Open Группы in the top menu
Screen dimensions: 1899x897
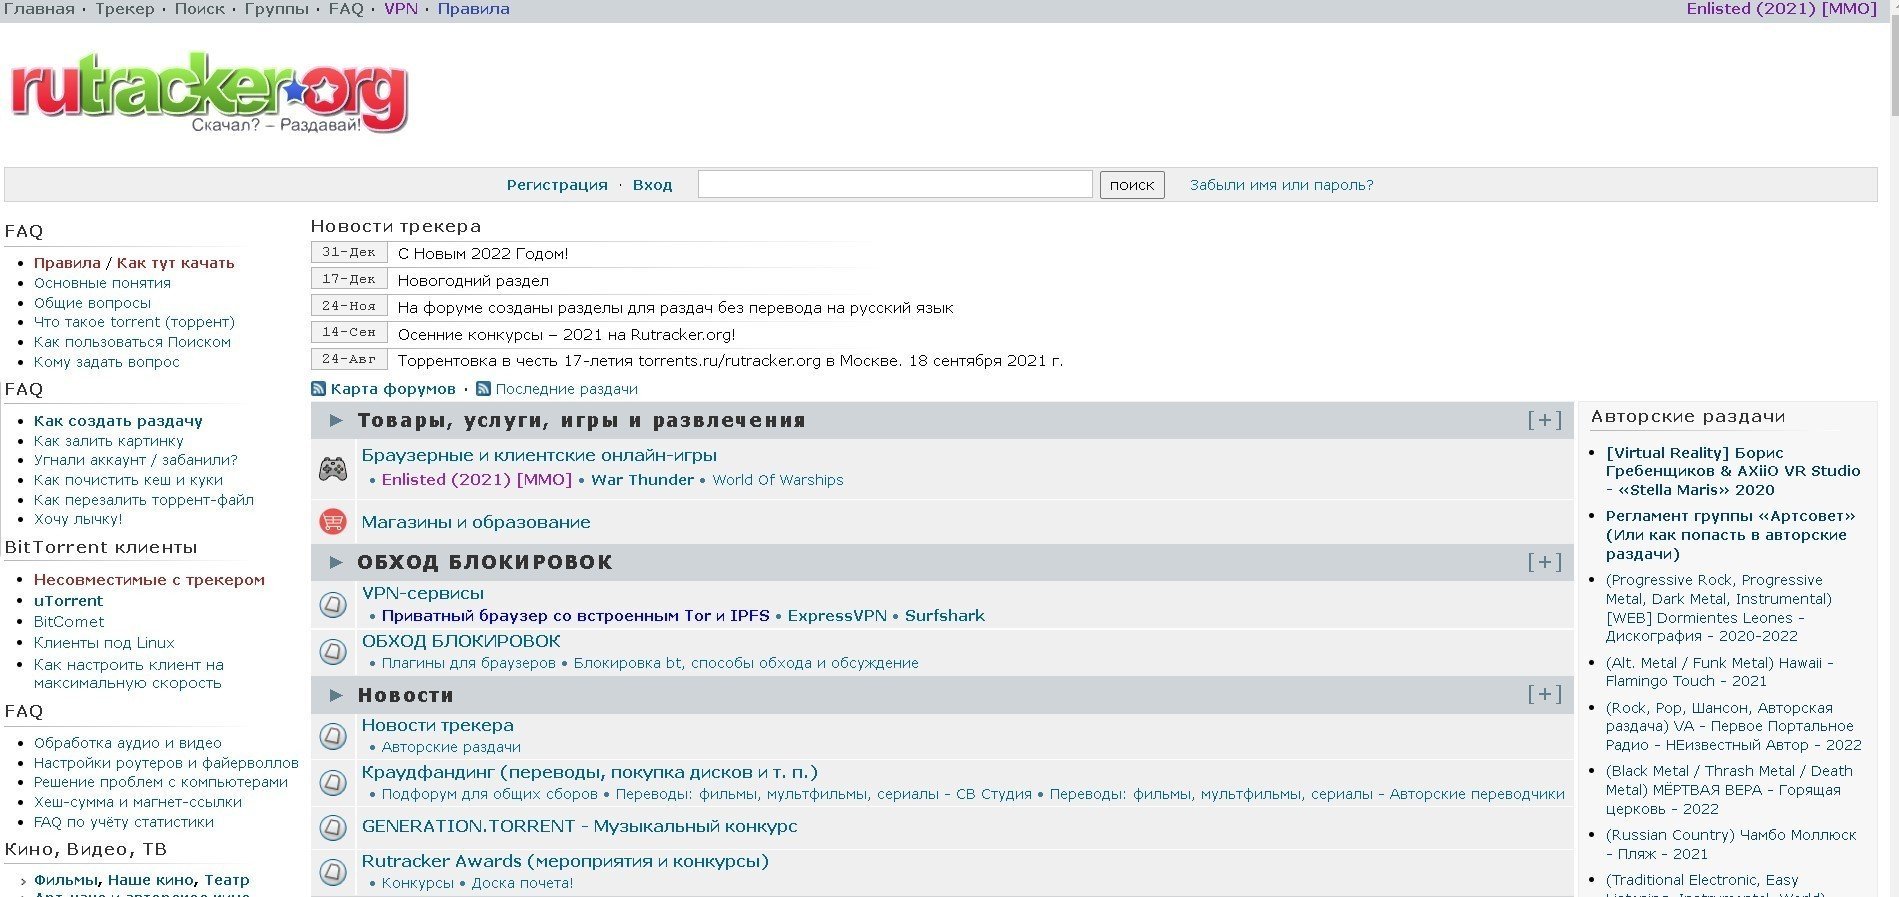tap(277, 9)
